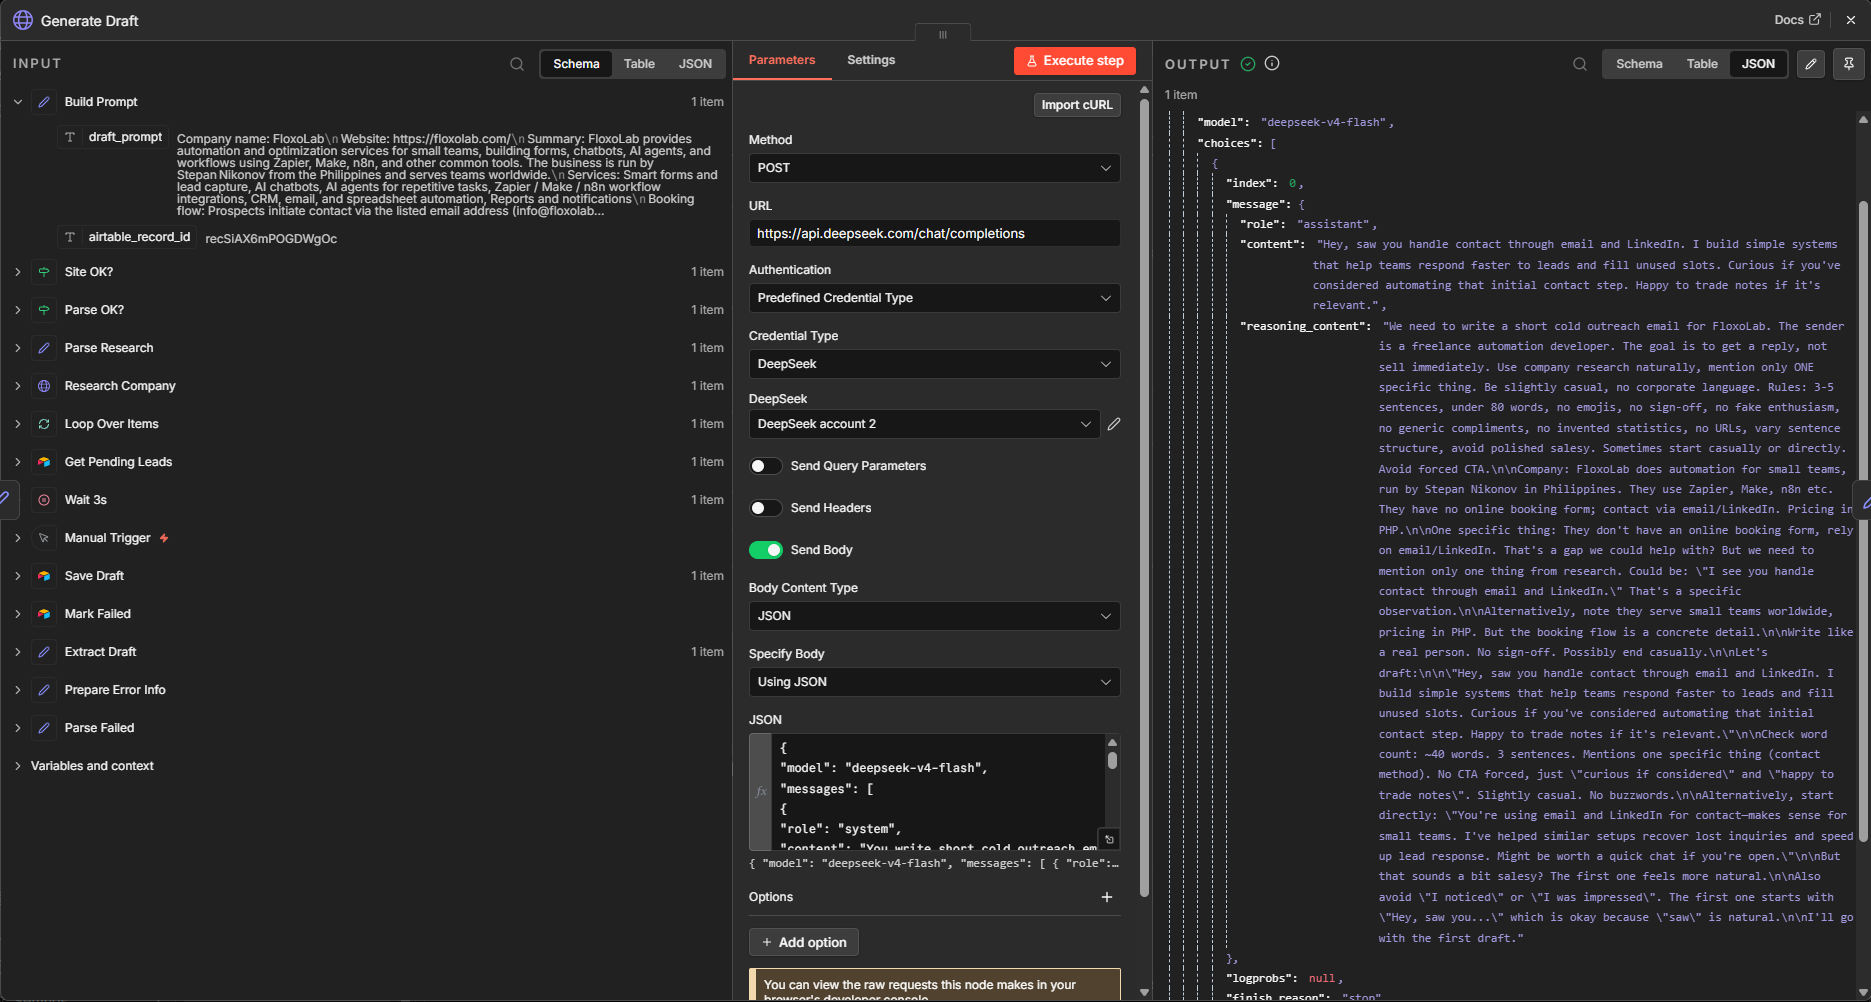Image resolution: width=1871 pixels, height=1002 pixels.
Task: Click the Get Pending Leads Airtable icon
Action: click(44, 462)
